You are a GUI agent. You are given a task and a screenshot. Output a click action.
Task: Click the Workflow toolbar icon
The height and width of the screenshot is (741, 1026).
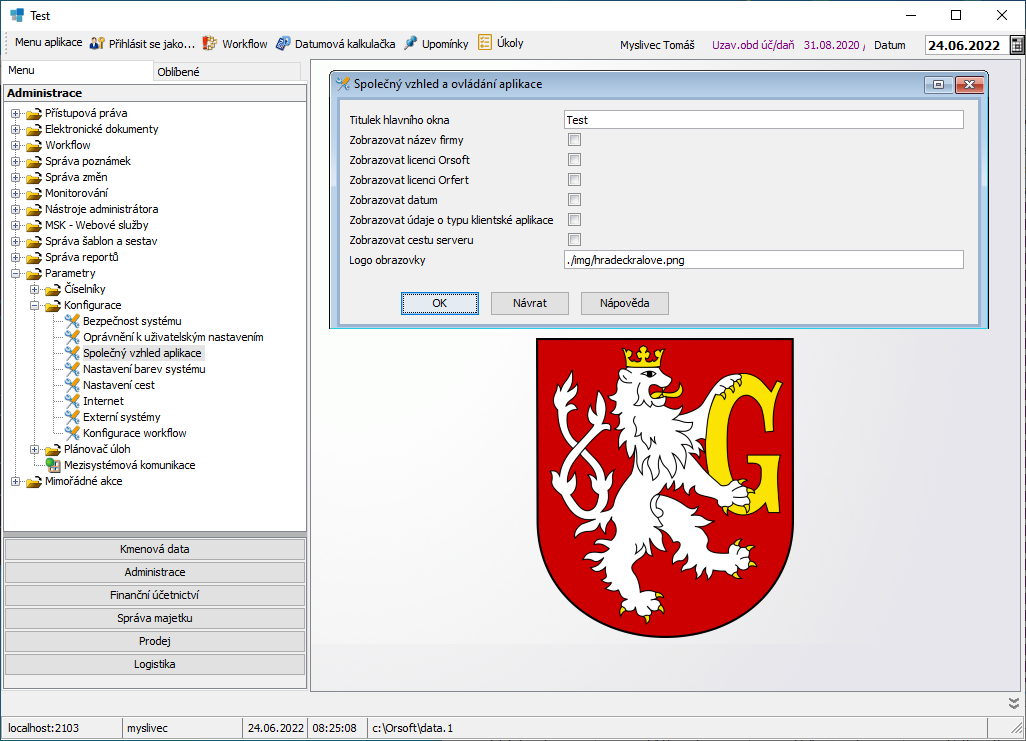(x=210, y=43)
